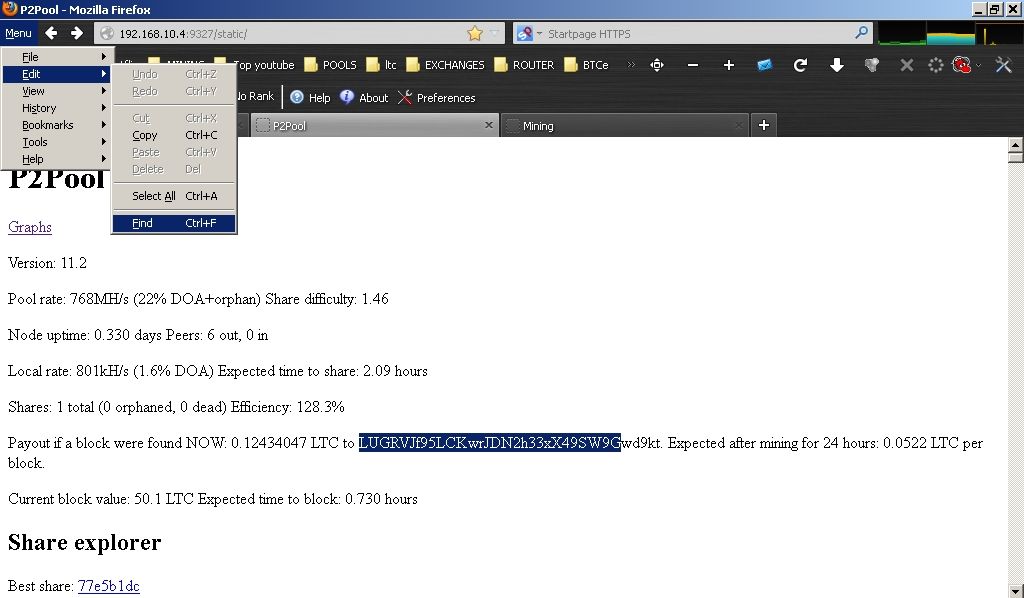Click the About info icon
Screen dimensions: 1024x598
click(x=364, y=97)
